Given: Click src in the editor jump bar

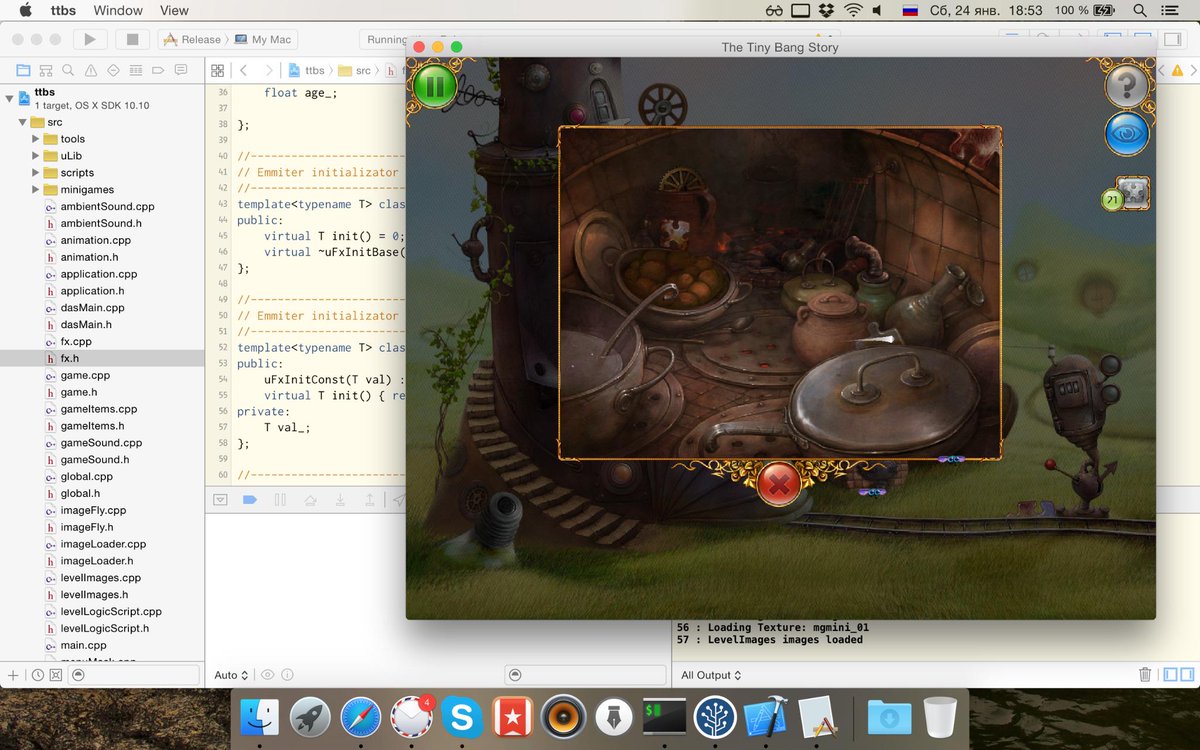Looking at the screenshot, I should click(x=355, y=71).
